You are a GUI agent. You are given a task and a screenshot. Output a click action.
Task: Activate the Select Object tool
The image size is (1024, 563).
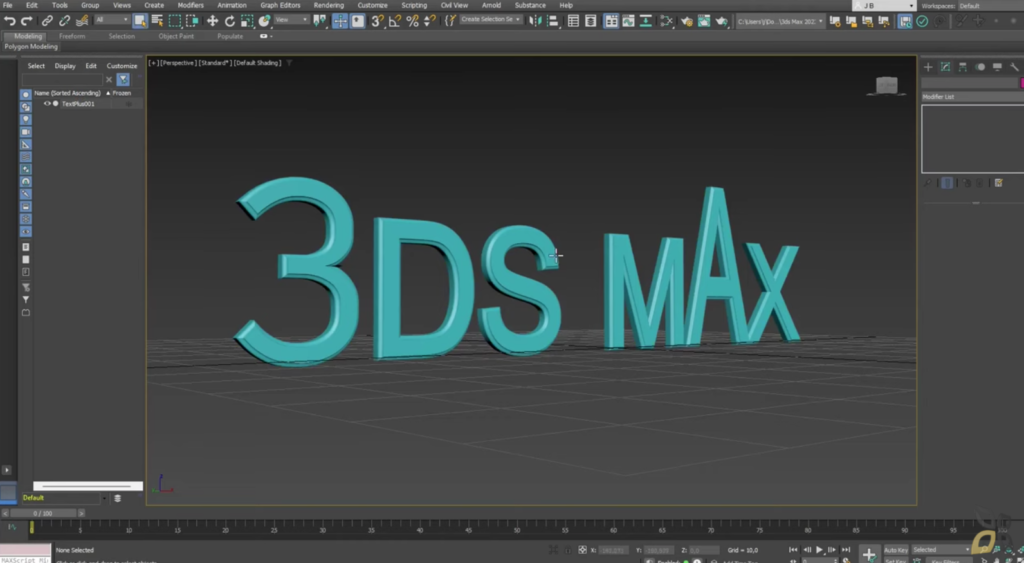pyautogui.click(x=140, y=21)
